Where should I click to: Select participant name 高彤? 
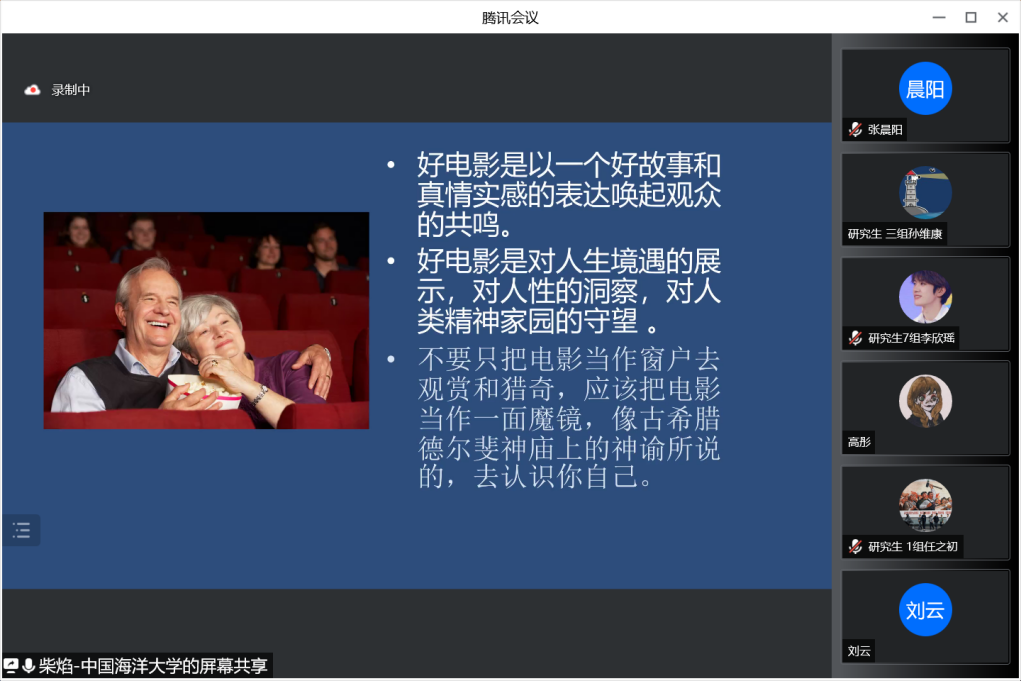pos(859,442)
